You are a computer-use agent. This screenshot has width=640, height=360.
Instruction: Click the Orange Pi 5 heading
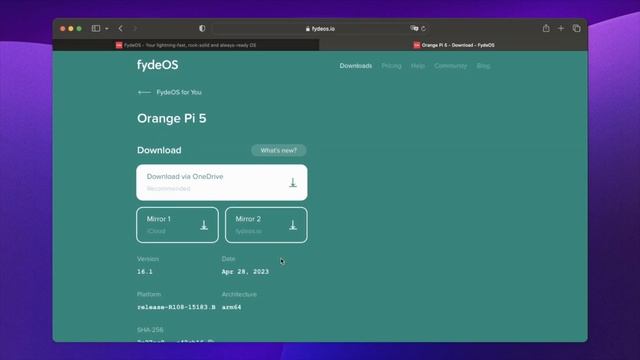pyautogui.click(x=172, y=118)
